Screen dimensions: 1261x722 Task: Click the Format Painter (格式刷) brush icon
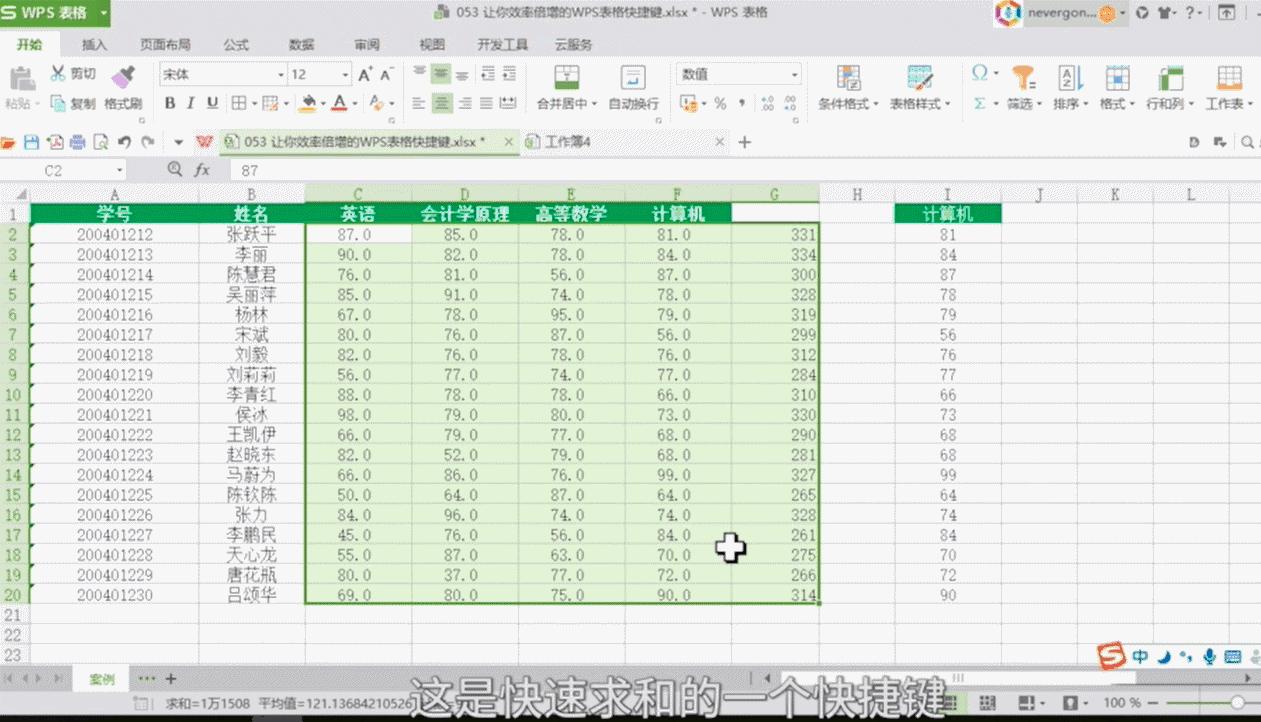(x=122, y=76)
